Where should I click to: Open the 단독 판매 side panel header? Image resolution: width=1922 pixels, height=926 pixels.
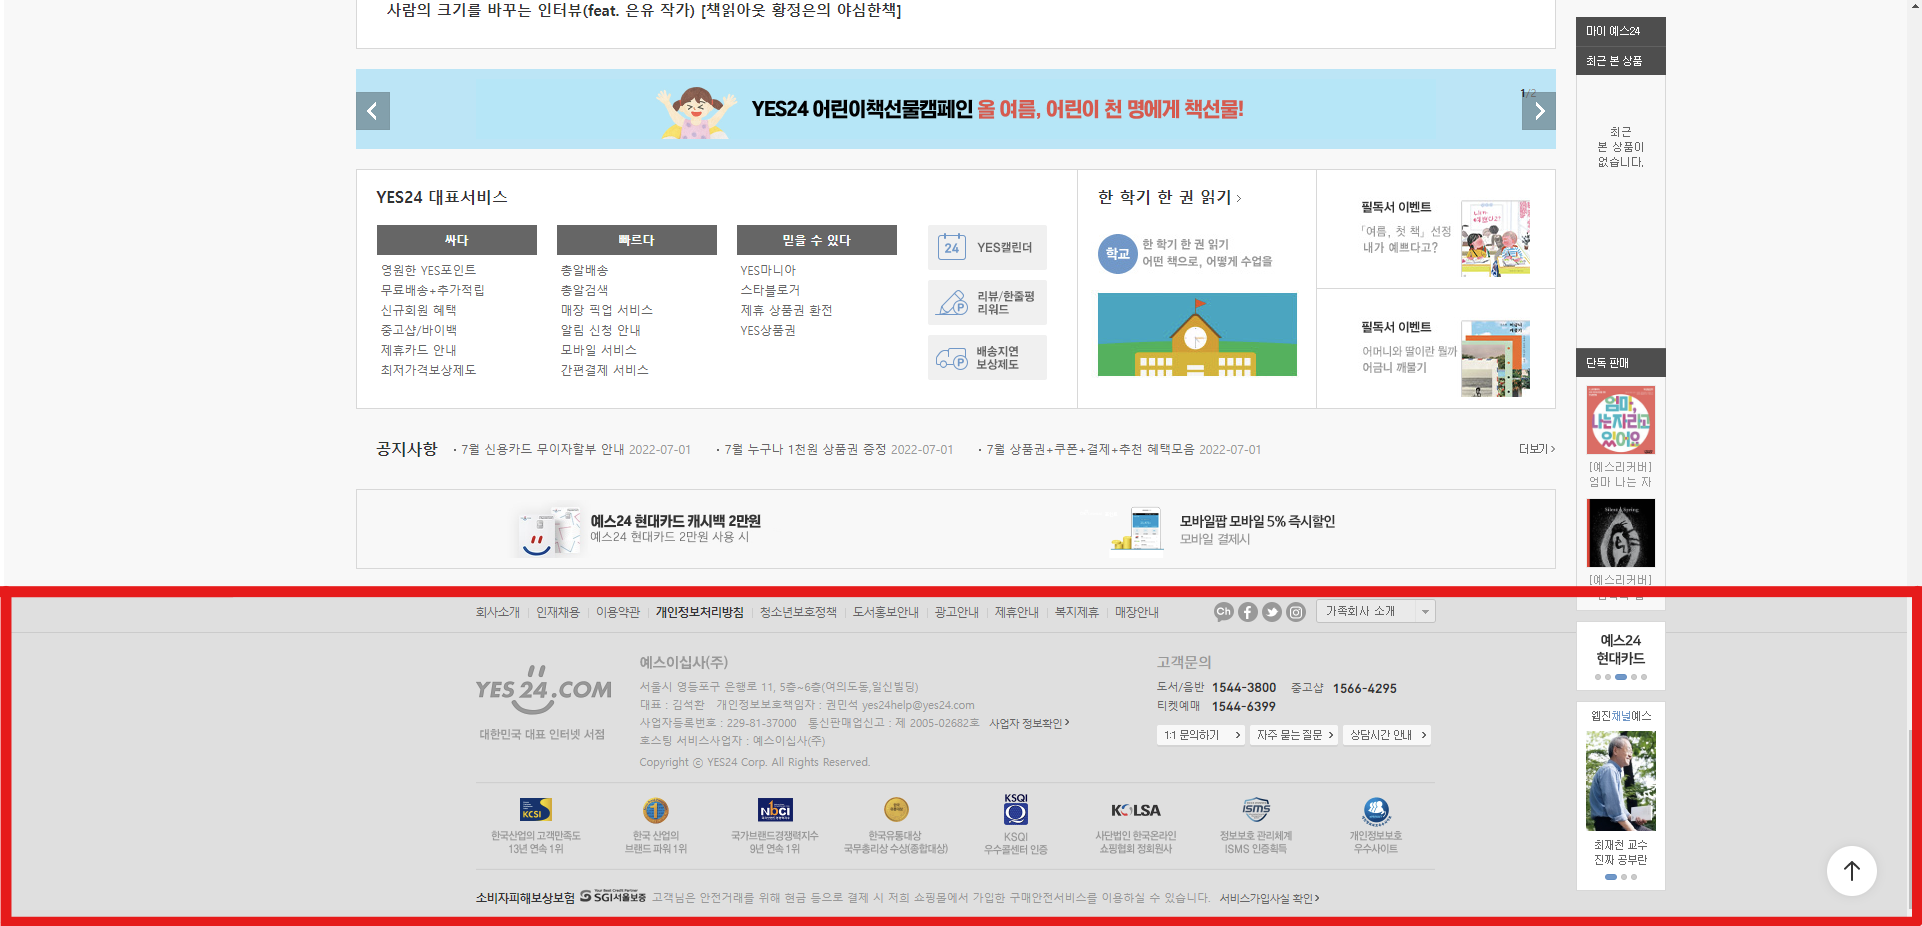tap(1621, 363)
